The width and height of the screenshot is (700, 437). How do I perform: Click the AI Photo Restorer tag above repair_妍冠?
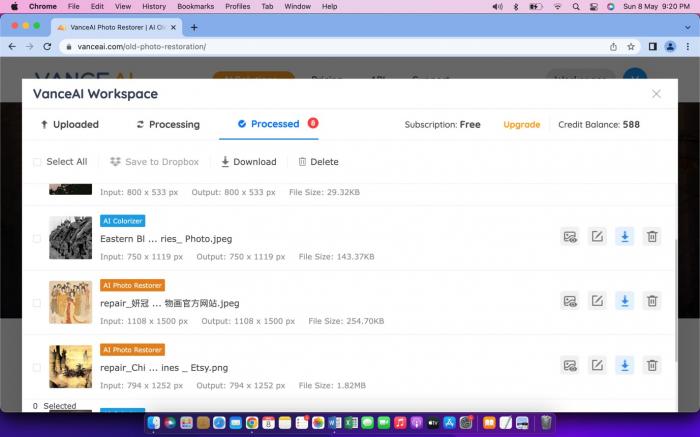[x=132, y=285]
